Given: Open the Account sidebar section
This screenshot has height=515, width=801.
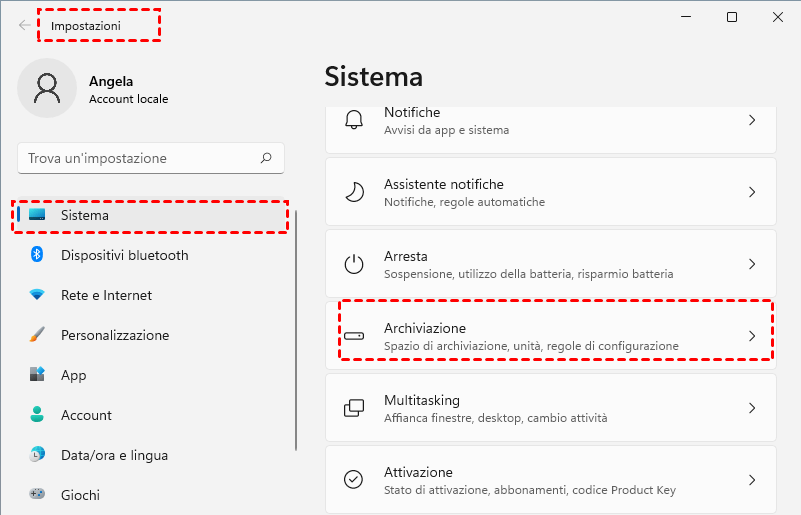Looking at the screenshot, I should pyautogui.click(x=86, y=415).
